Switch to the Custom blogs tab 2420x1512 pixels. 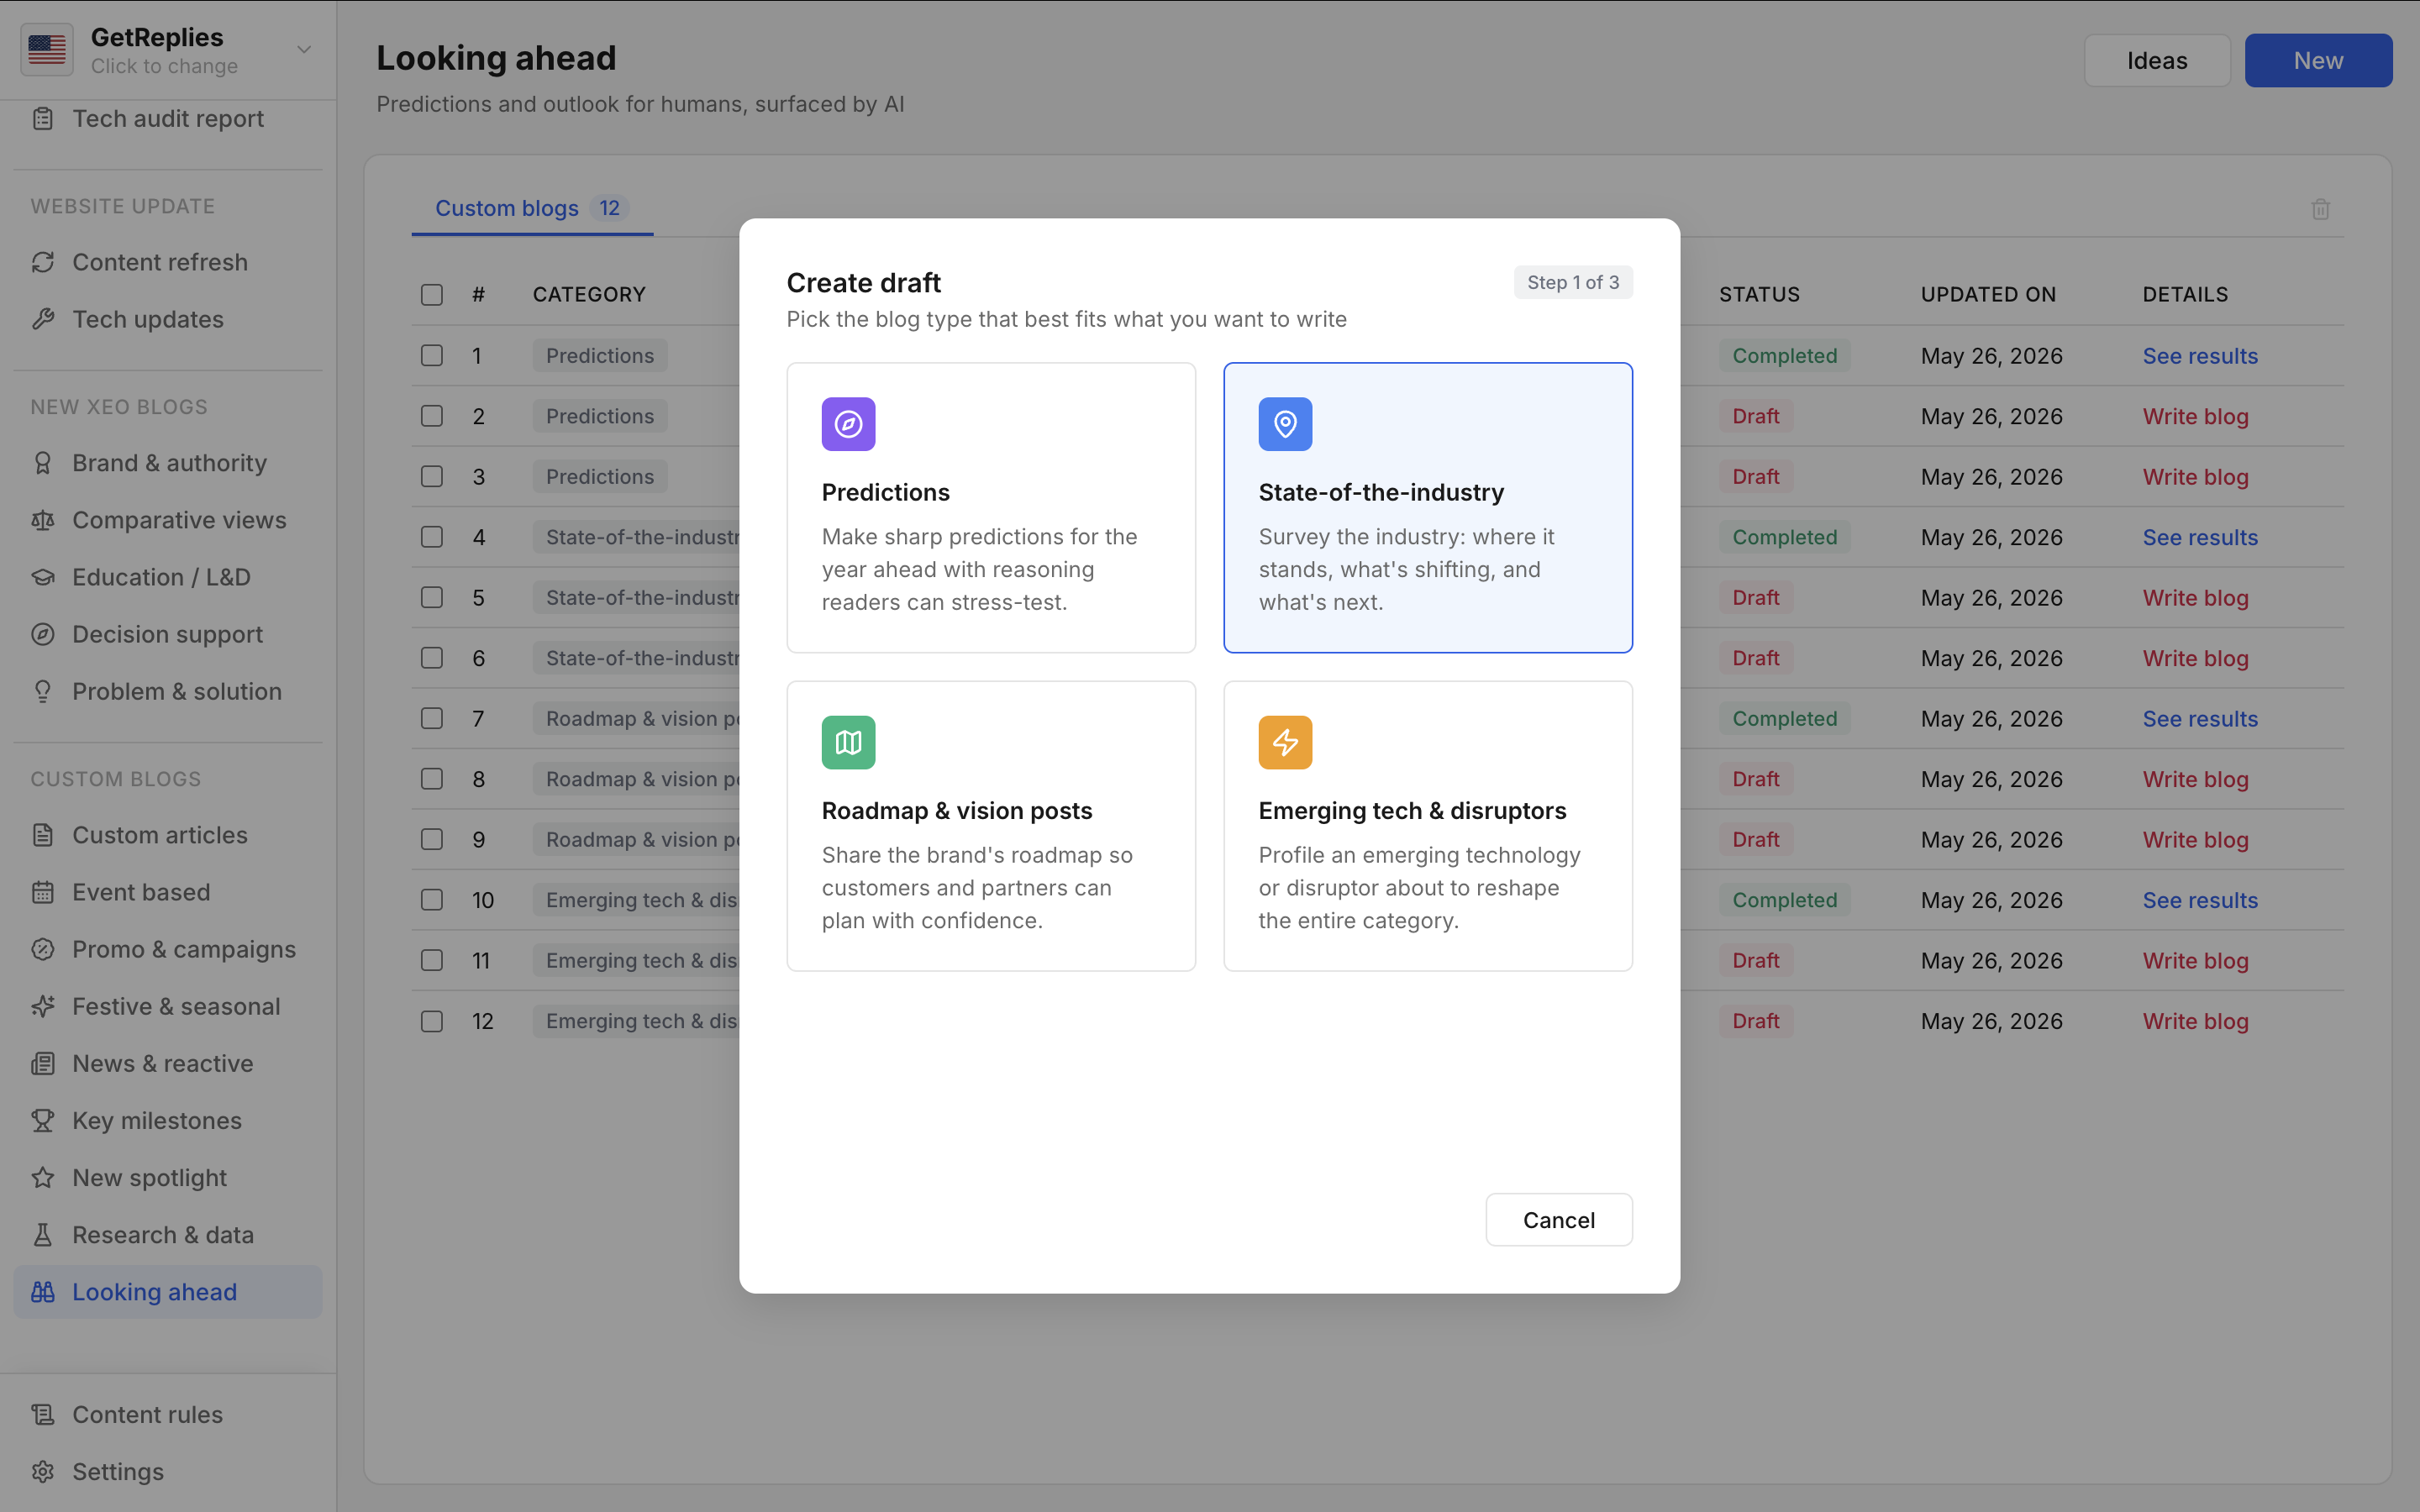coord(532,208)
